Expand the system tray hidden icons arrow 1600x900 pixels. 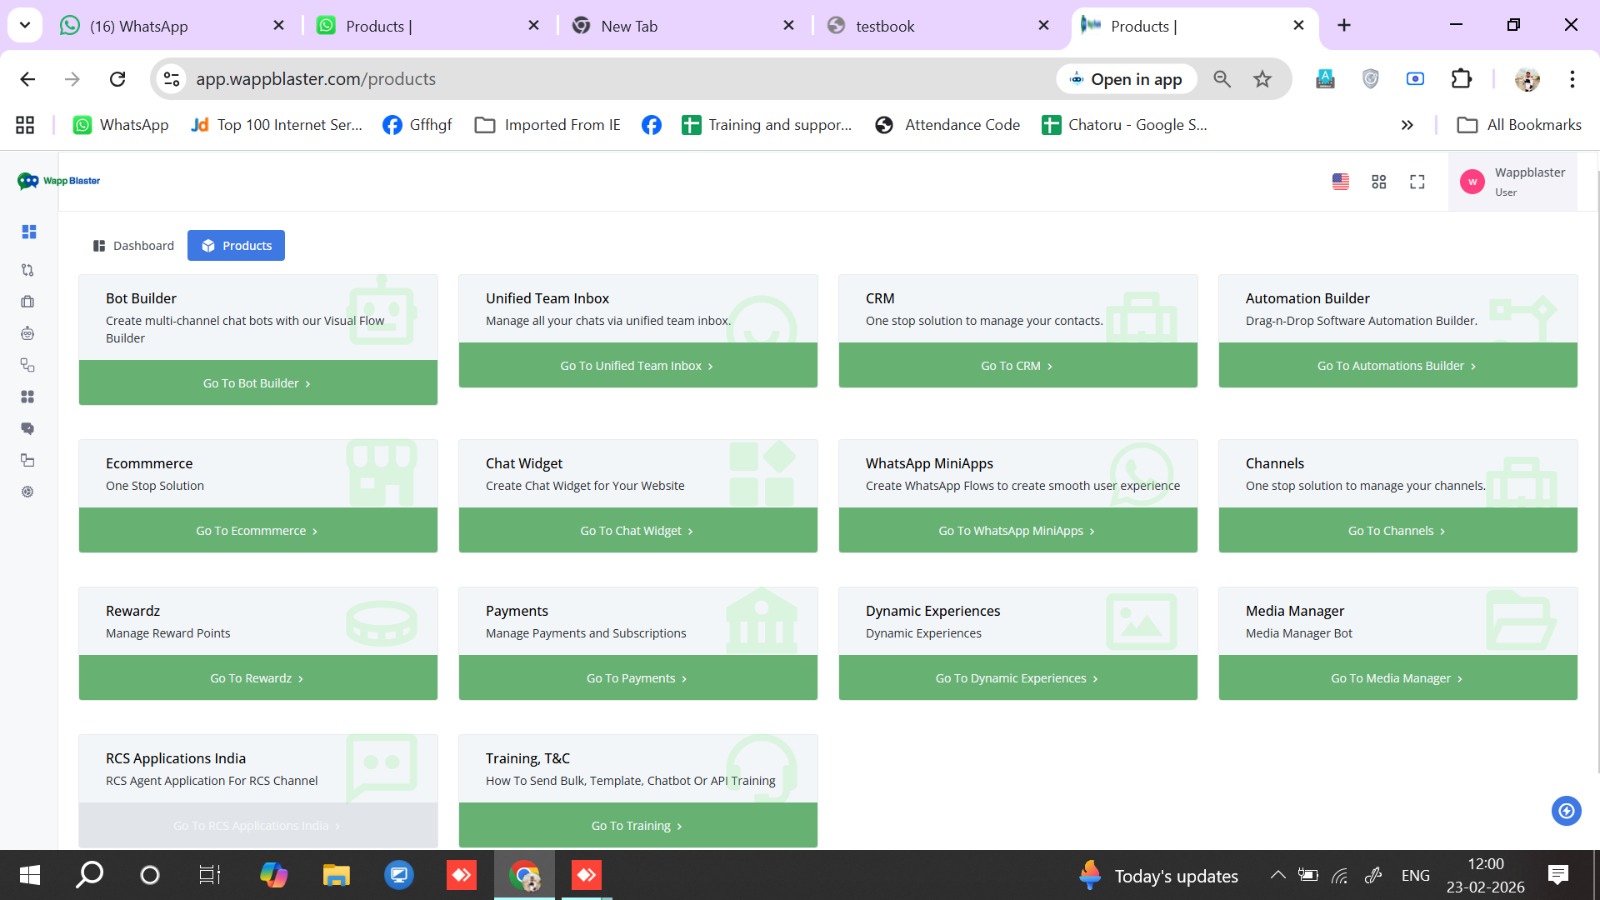pyautogui.click(x=1278, y=875)
